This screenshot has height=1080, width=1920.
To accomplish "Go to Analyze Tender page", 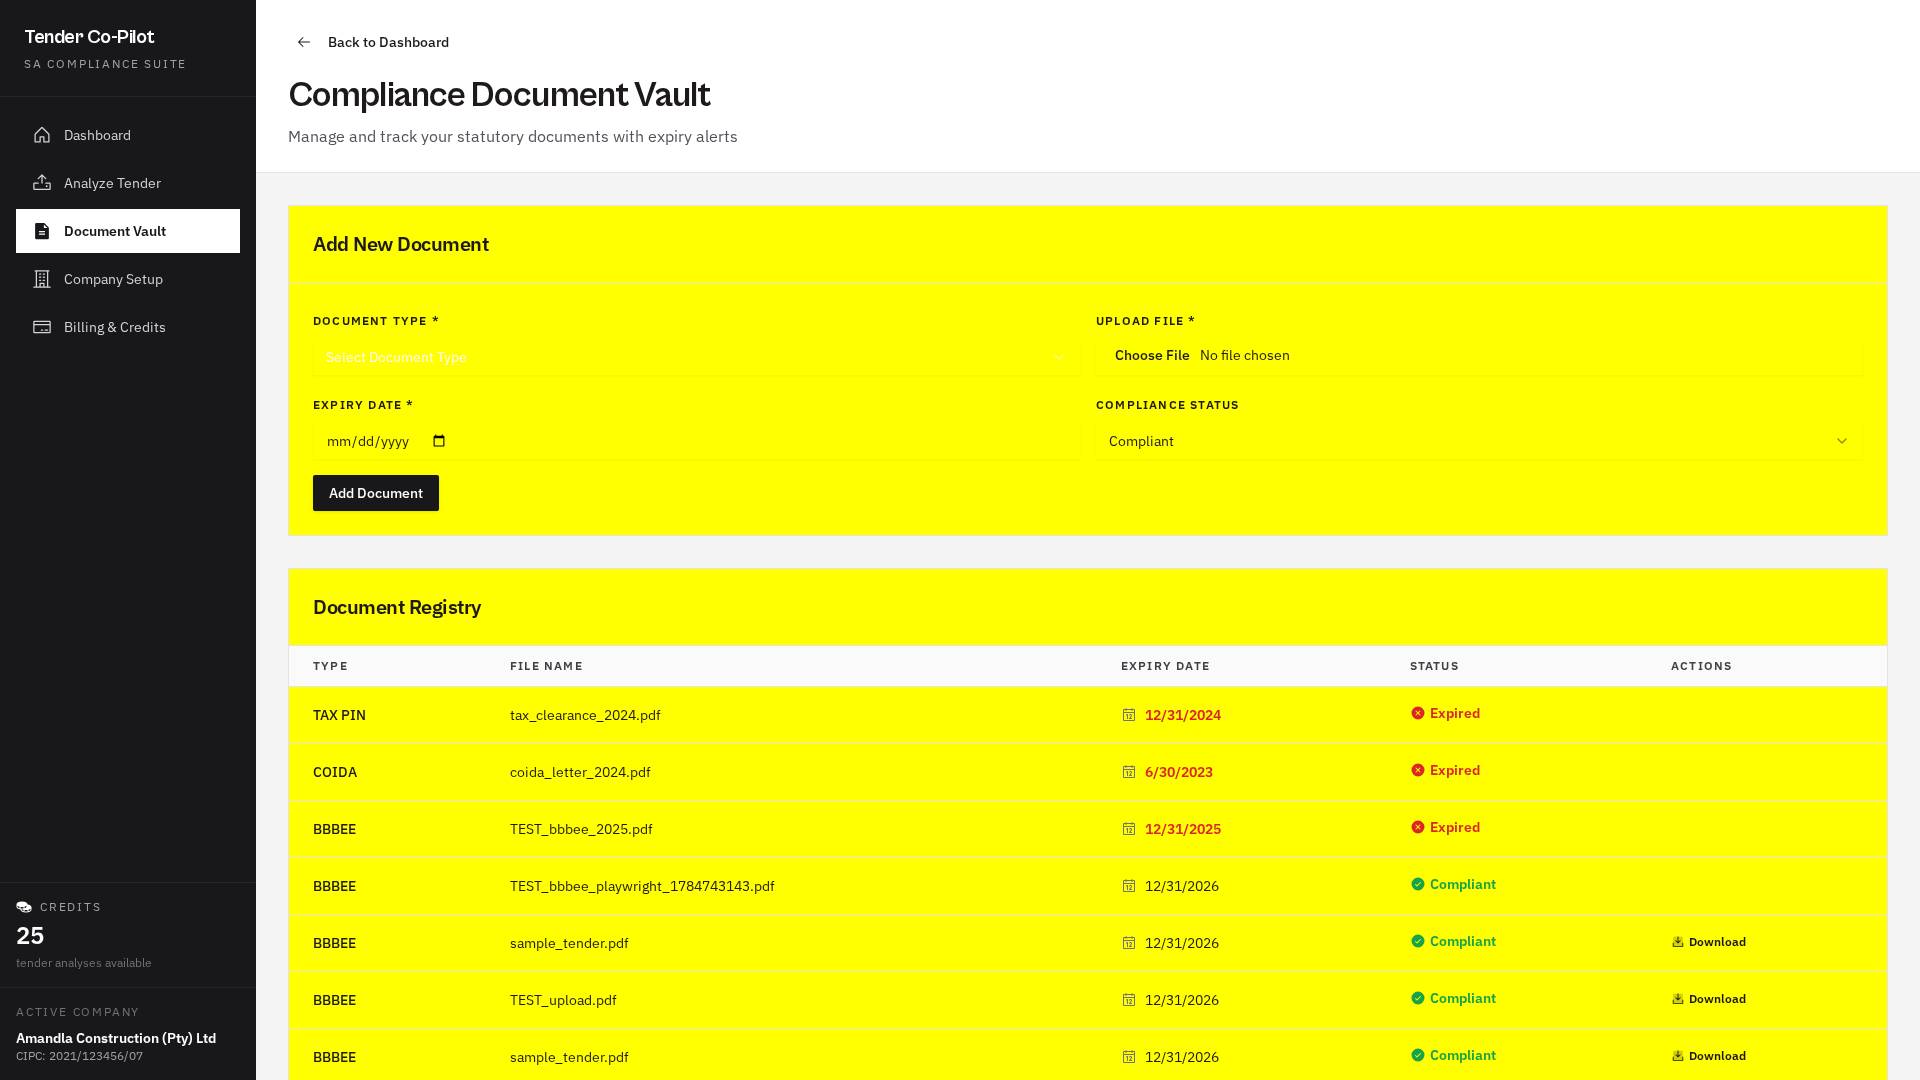I will pos(128,183).
